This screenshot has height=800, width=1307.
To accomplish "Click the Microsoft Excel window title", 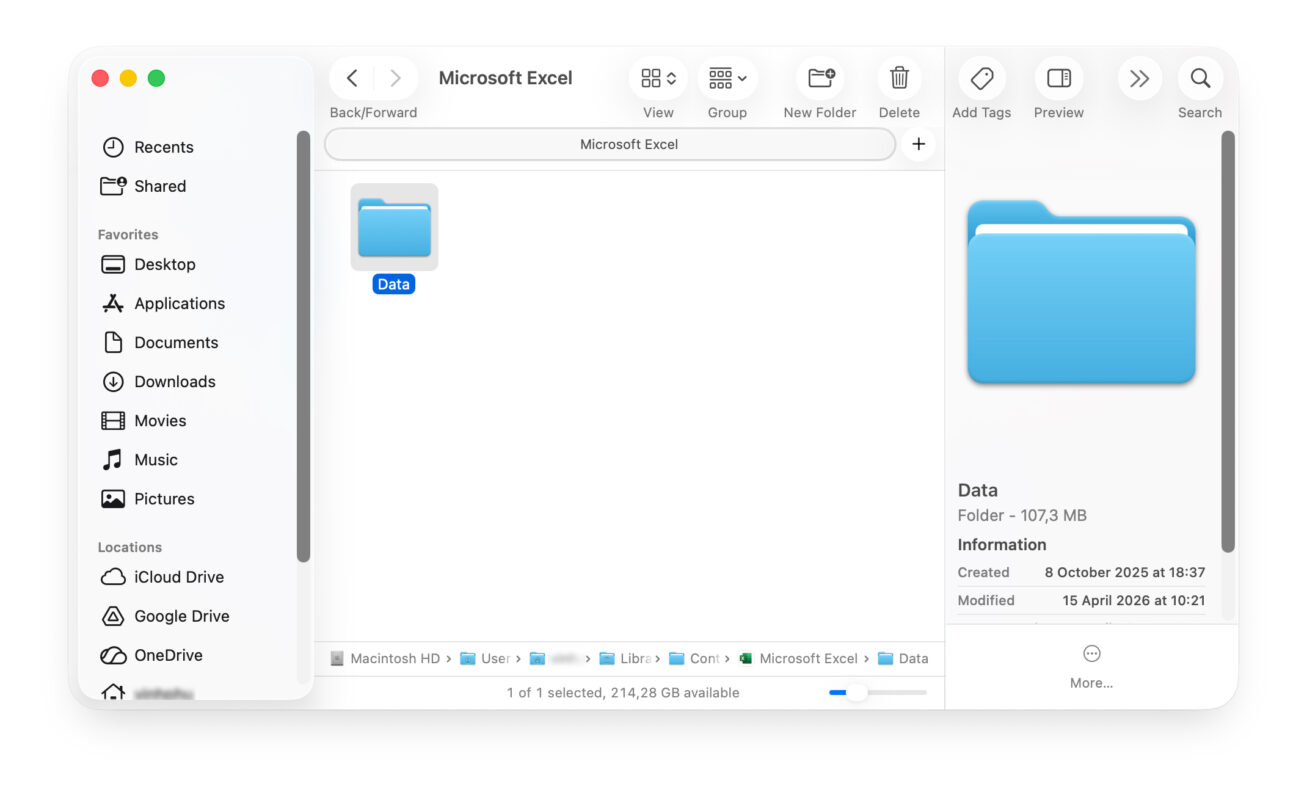I will point(506,78).
